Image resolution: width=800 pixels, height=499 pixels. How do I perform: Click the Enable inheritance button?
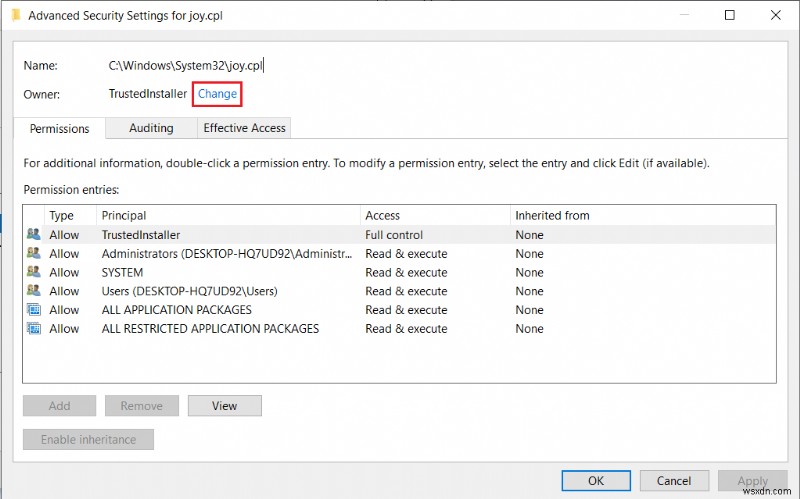tap(88, 439)
